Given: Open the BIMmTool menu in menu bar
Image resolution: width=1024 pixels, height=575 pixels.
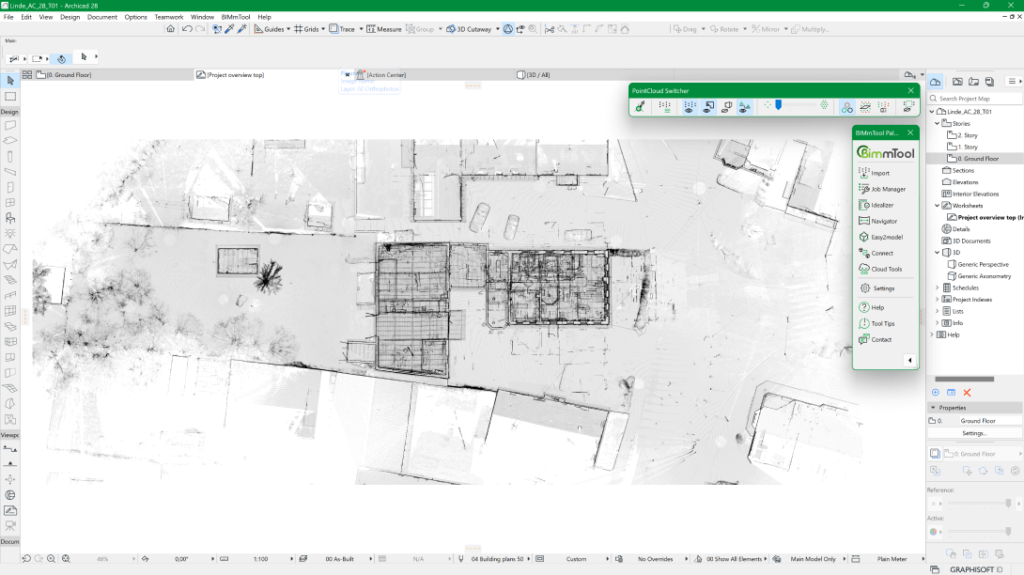Looking at the screenshot, I should (236, 17).
